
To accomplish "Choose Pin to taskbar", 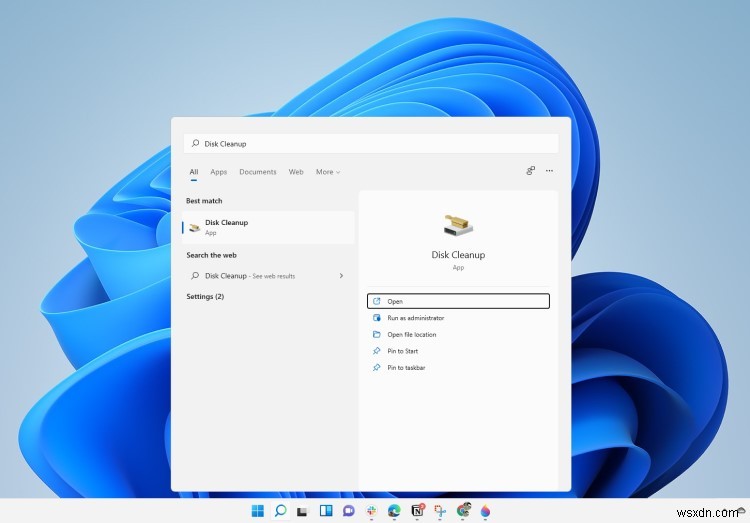I will point(458,367).
